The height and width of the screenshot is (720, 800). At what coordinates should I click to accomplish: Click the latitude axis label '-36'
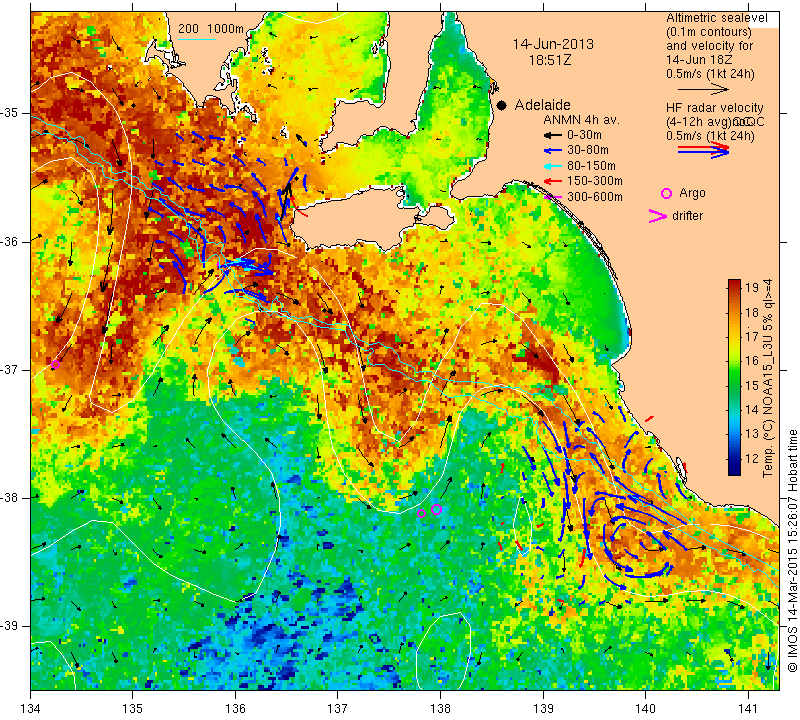pyautogui.click(x=10, y=241)
